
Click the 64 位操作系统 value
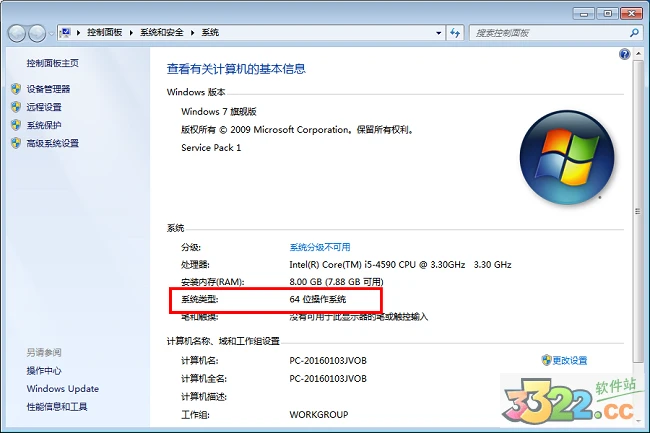tap(318, 299)
